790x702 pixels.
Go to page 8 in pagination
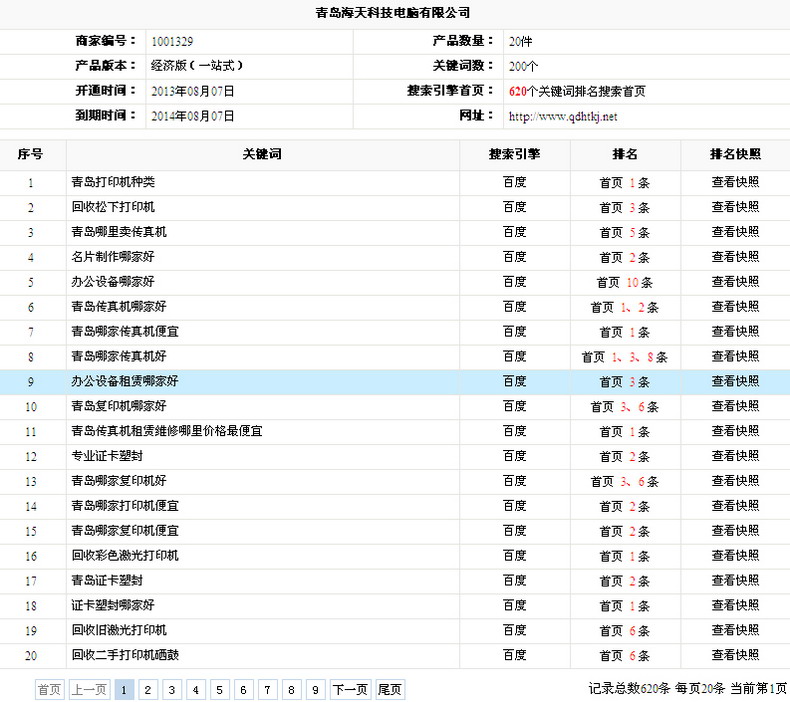point(291,689)
